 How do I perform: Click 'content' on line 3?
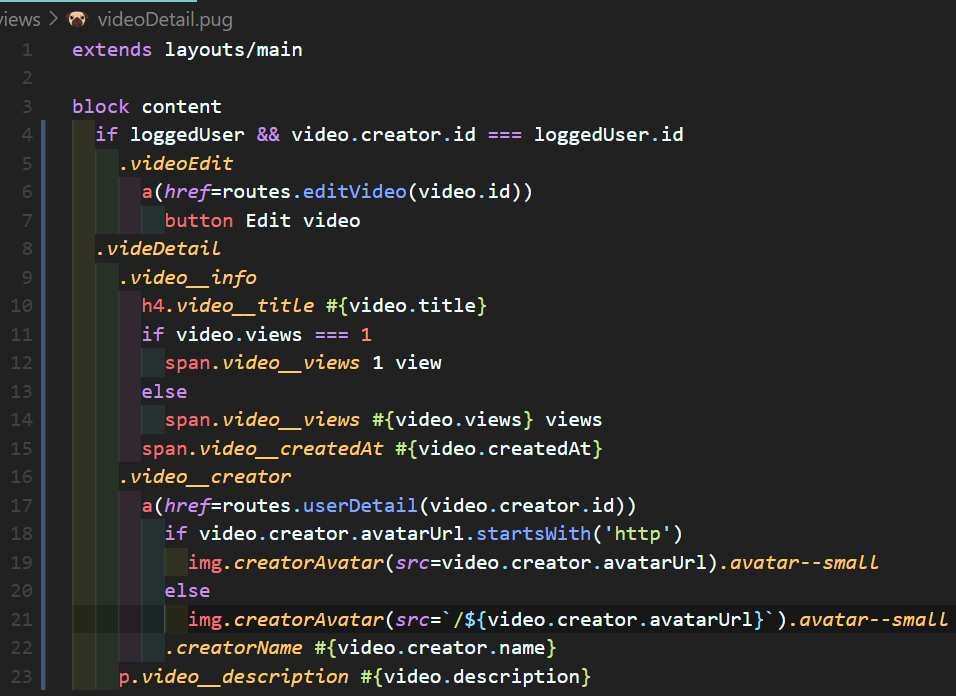click(x=182, y=107)
